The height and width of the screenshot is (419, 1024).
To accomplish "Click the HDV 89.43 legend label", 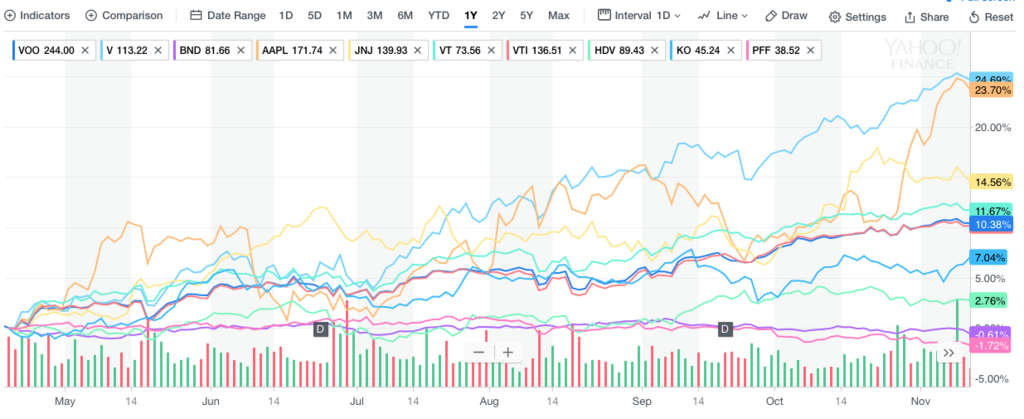I will 618,50.
